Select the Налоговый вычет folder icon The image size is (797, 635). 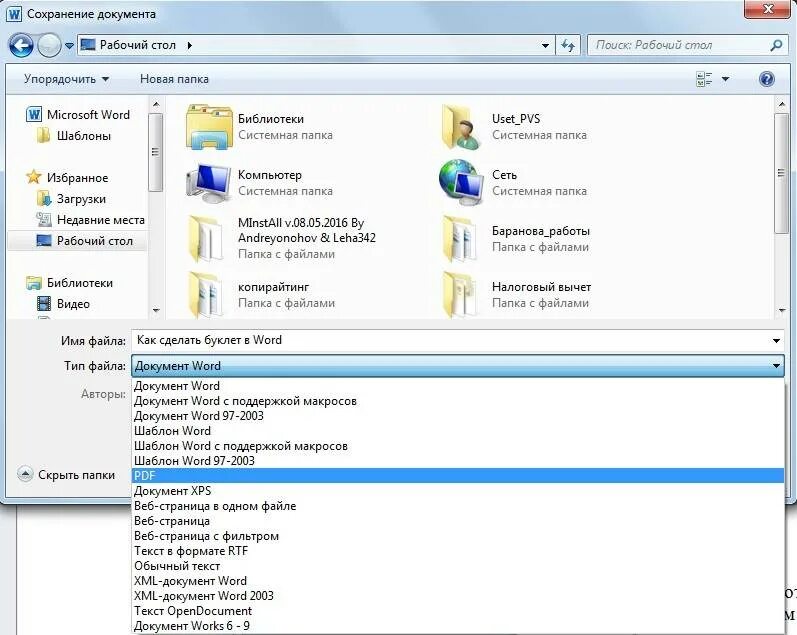459,295
